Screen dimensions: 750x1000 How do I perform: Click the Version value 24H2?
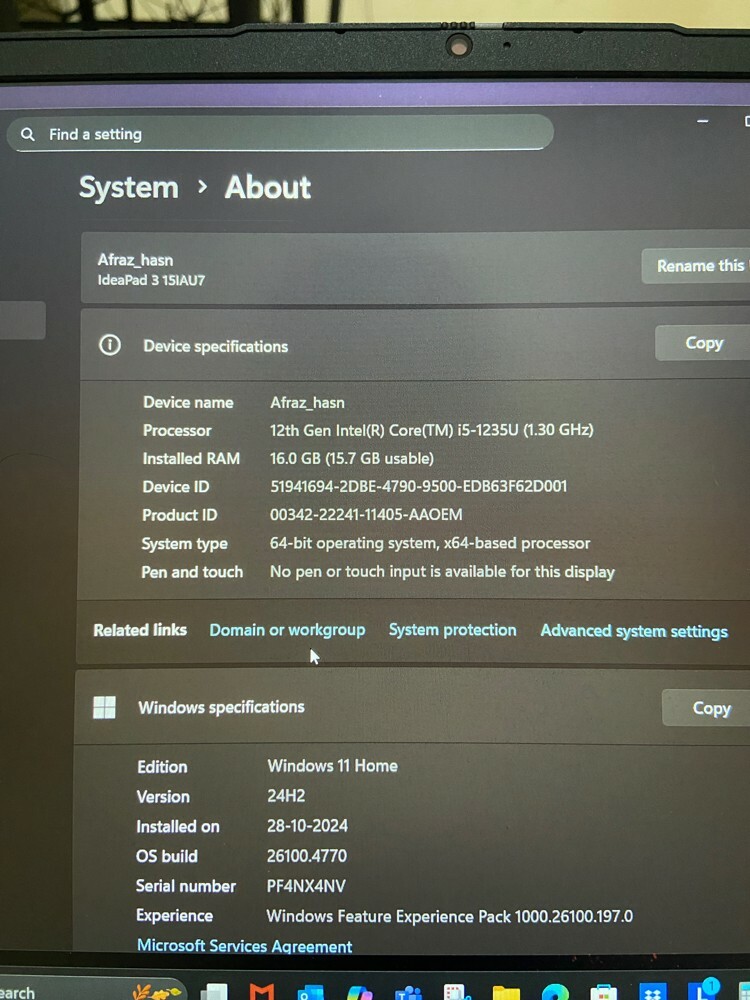[286, 796]
